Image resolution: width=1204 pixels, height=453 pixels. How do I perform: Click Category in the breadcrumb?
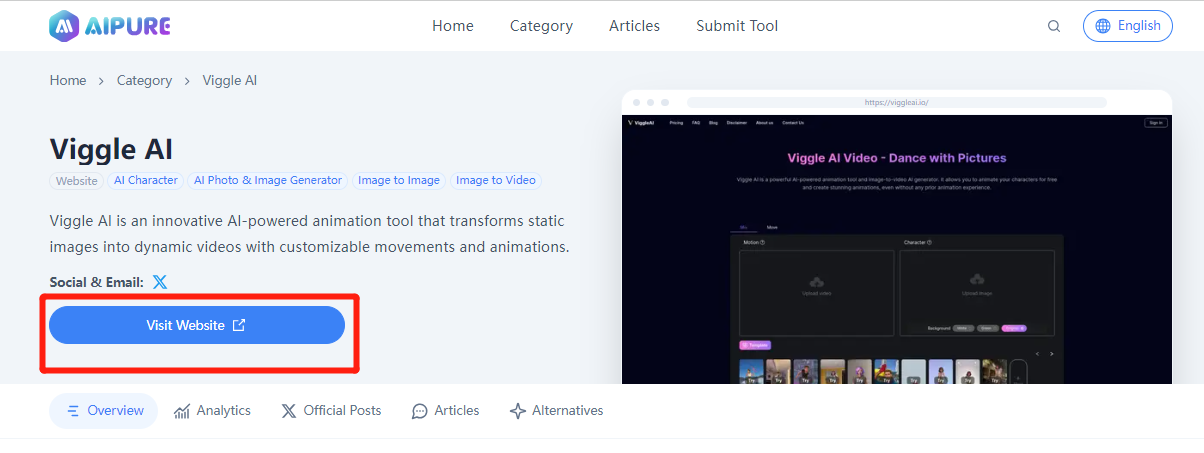coord(144,80)
